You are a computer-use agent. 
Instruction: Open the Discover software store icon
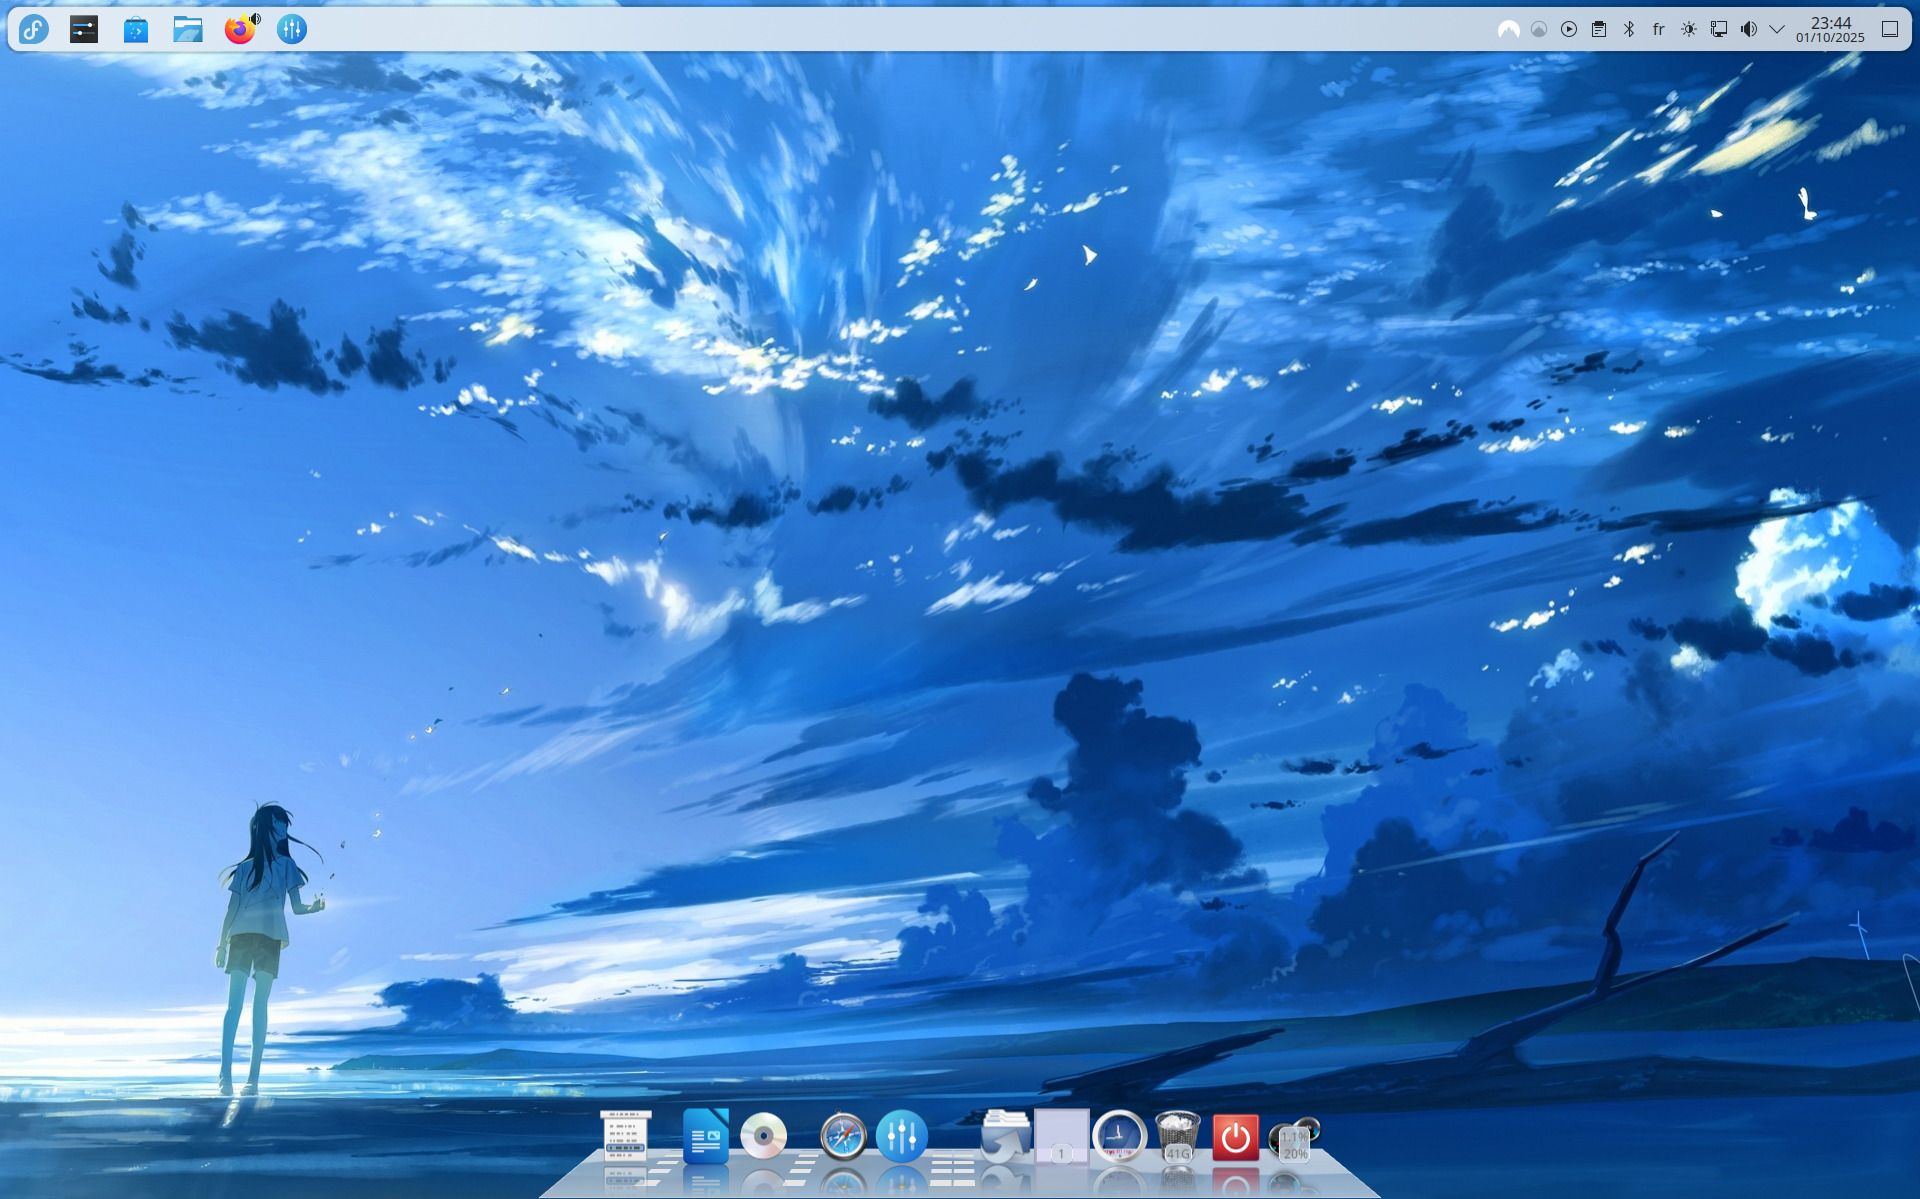pos(136,29)
